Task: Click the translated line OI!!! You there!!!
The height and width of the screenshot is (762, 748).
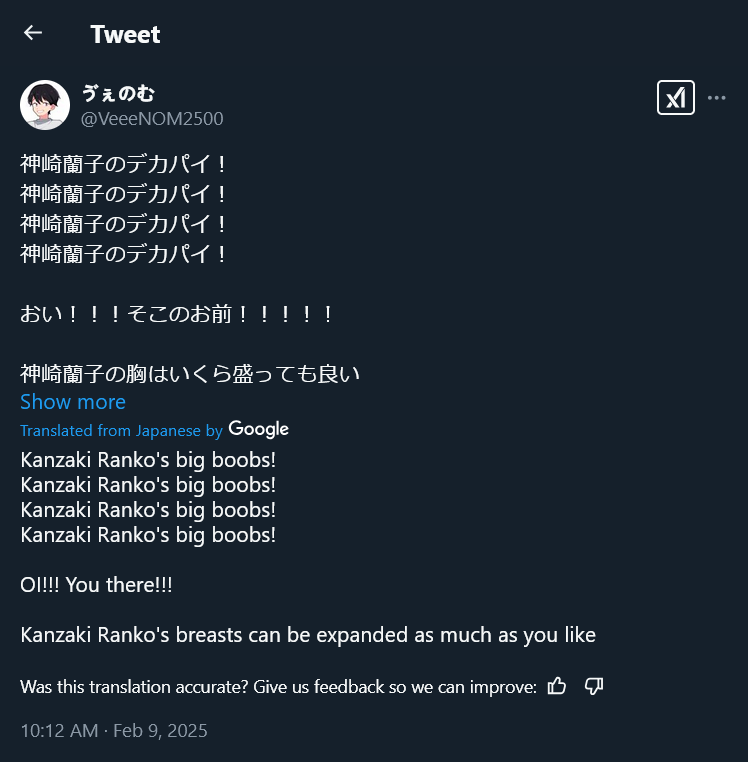Action: pos(96,584)
